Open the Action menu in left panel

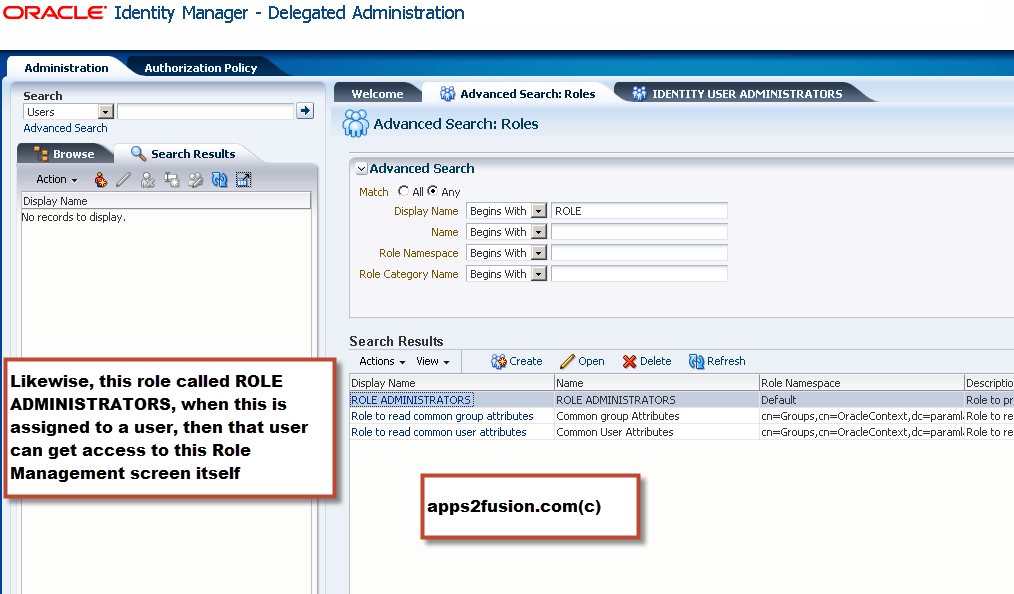coord(57,180)
